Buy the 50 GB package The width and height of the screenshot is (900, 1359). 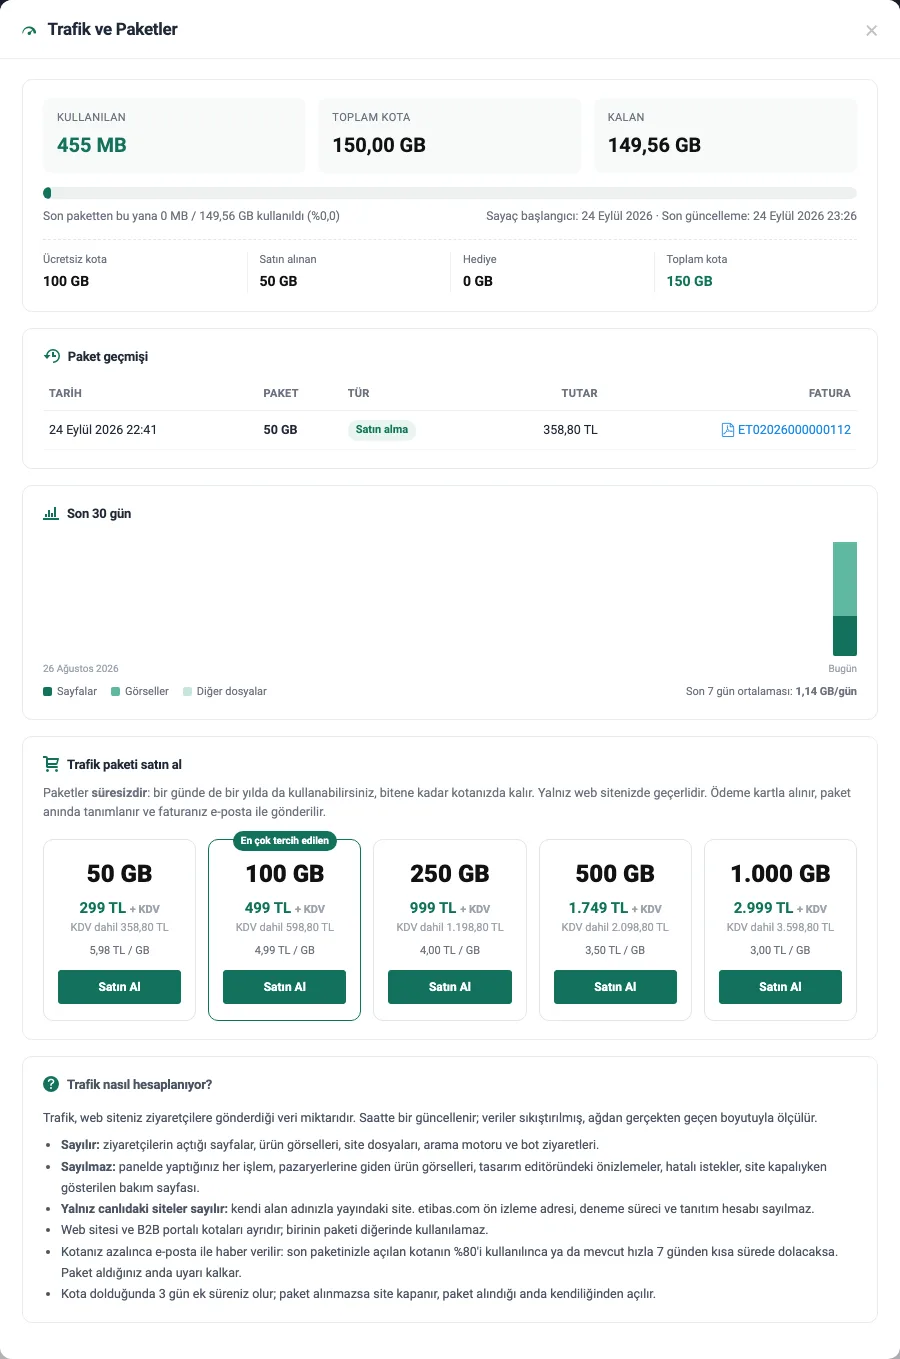pyautogui.click(x=119, y=987)
